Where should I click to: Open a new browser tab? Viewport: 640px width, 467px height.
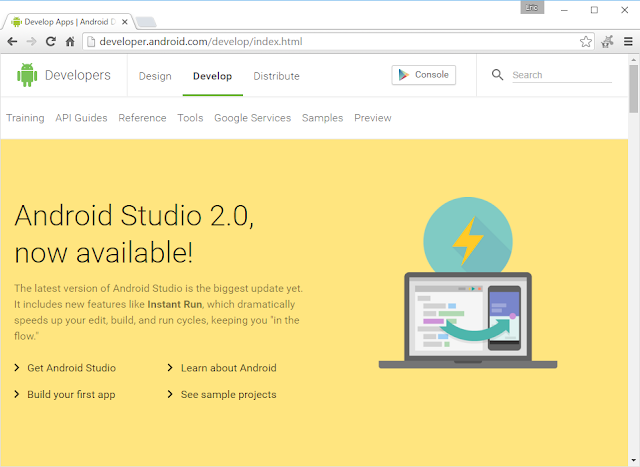click(146, 22)
